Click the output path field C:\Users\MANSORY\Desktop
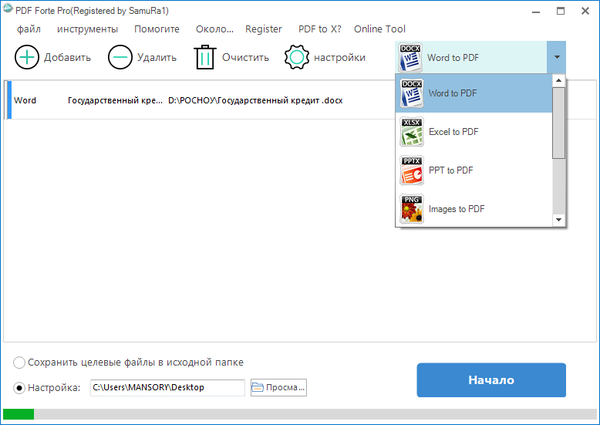This screenshot has width=600, height=425. click(168, 388)
